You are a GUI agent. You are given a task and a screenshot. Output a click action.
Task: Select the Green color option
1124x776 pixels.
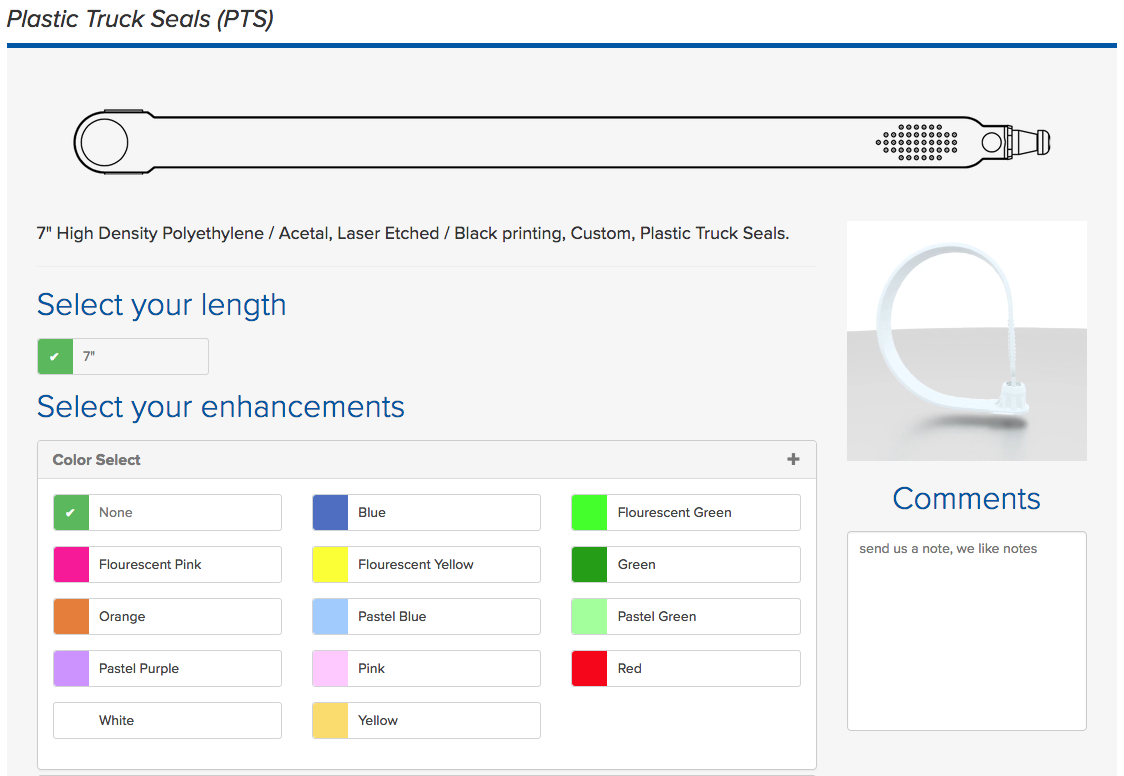click(x=686, y=565)
